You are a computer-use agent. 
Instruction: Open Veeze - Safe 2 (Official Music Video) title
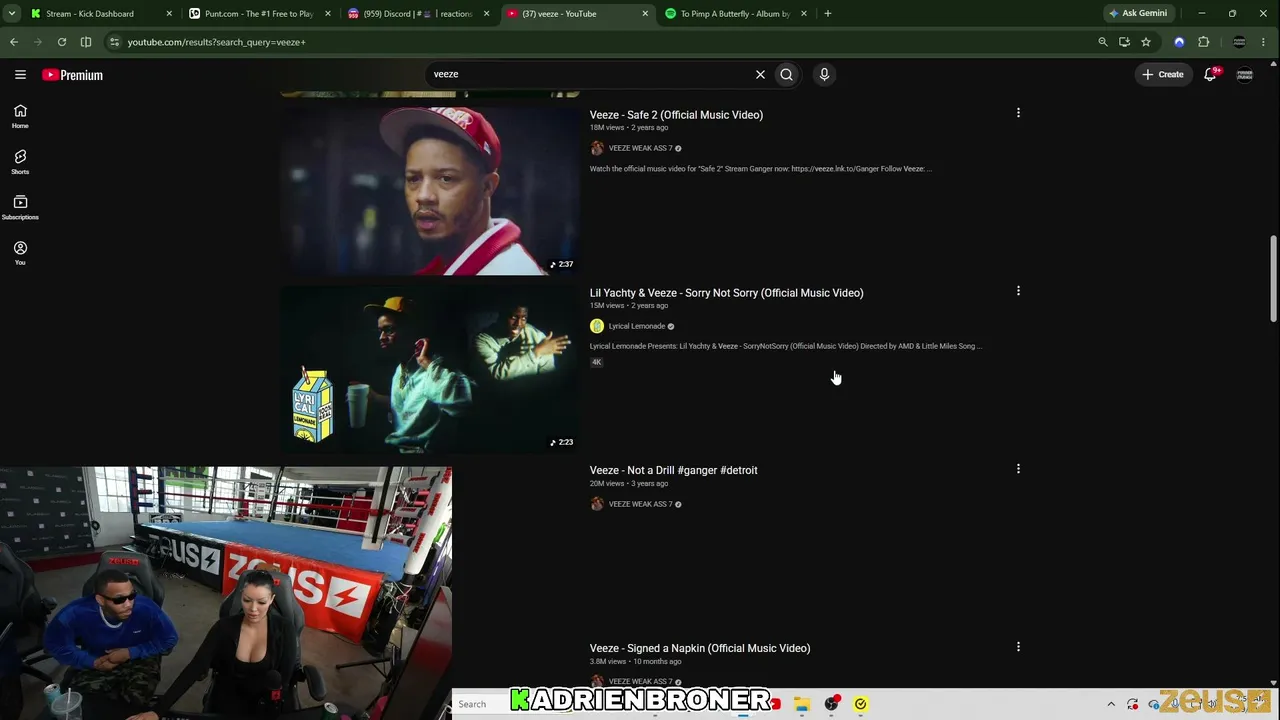click(676, 115)
